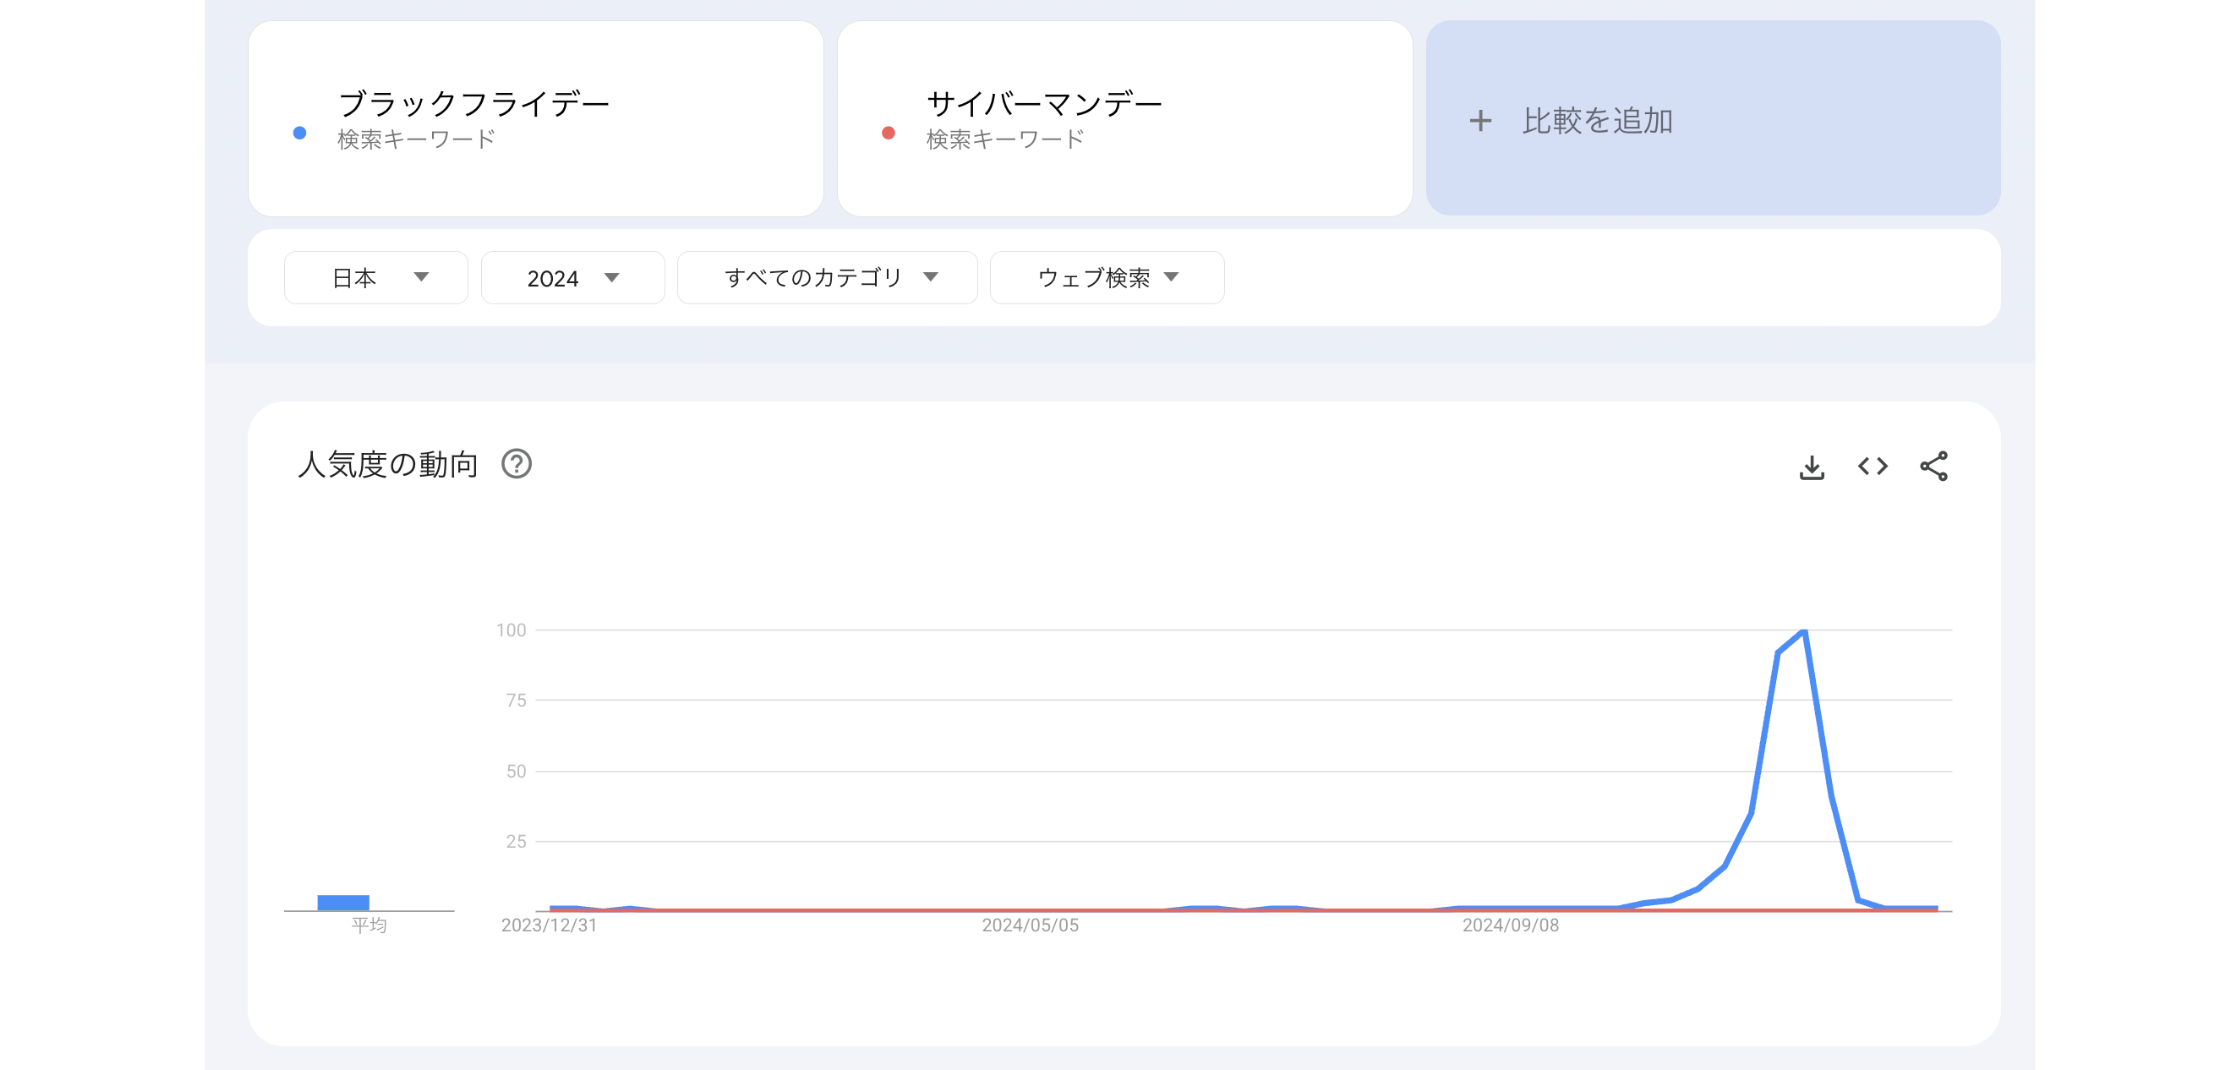Open the 日本 region dropdown
The height and width of the screenshot is (1070, 2240).
376,277
